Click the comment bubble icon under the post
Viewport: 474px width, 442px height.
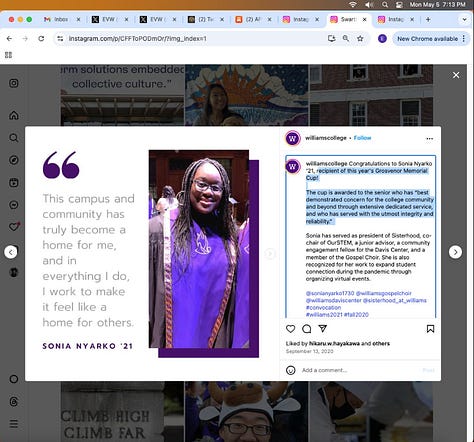[307, 329]
